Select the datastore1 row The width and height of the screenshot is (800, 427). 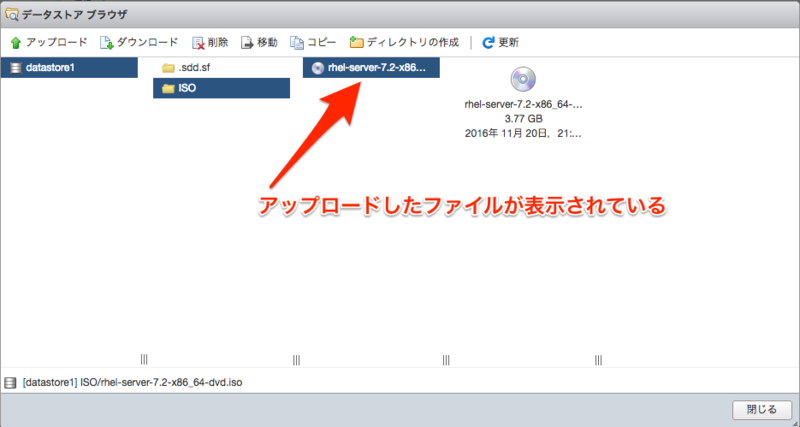pos(69,67)
